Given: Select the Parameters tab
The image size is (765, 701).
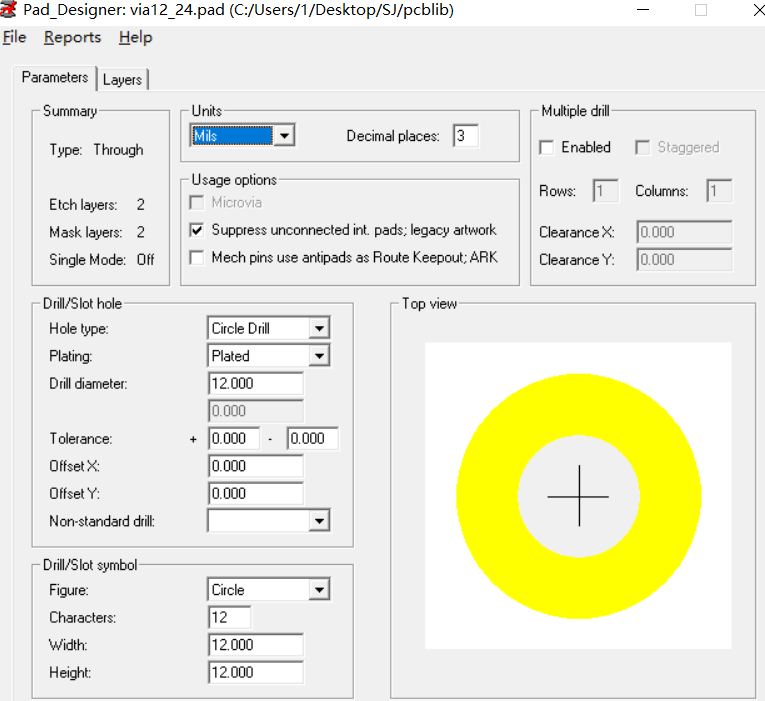Looking at the screenshot, I should 55,78.
